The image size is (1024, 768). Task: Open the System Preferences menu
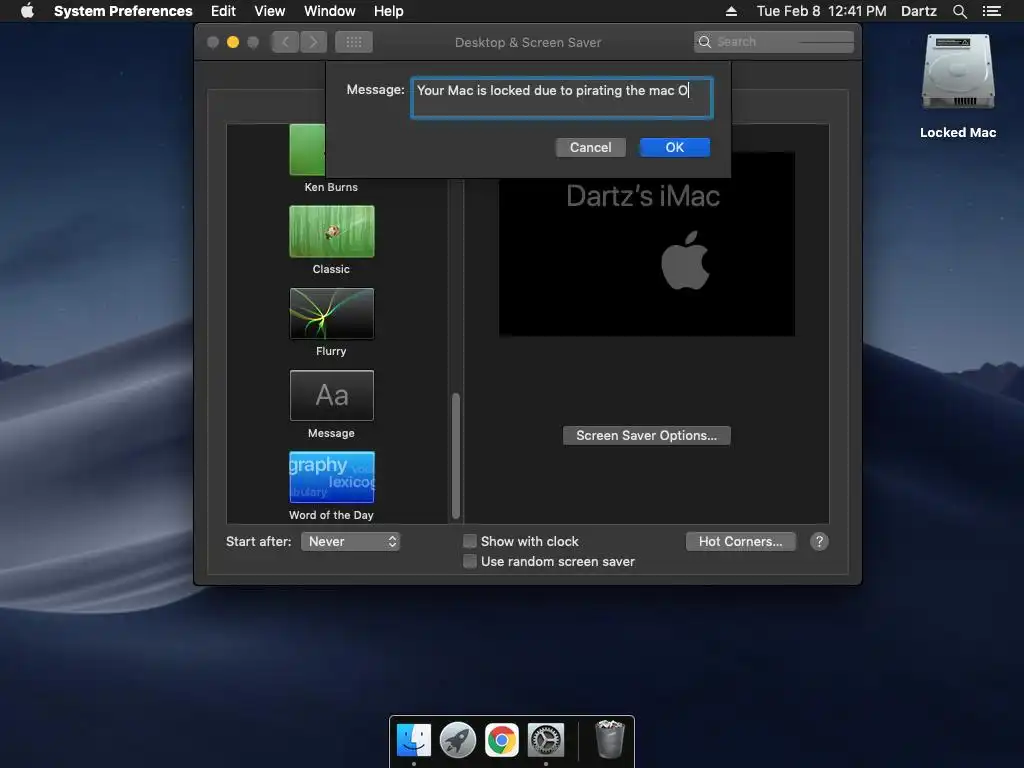[x=123, y=11]
